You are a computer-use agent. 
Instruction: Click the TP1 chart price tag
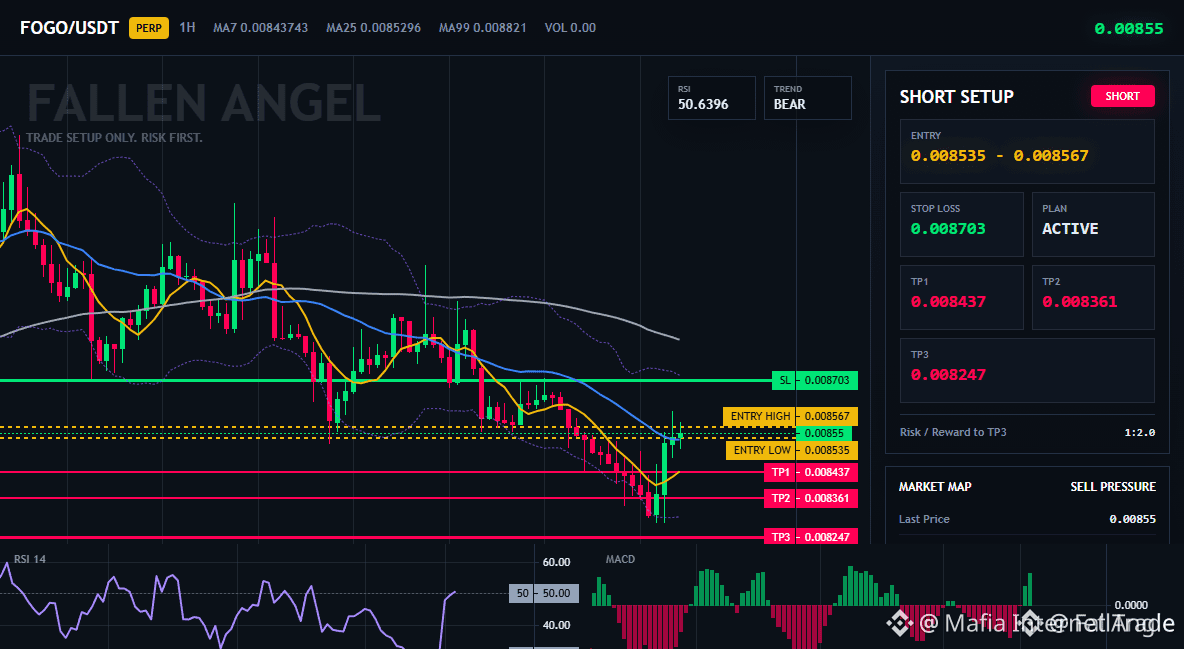[810, 472]
